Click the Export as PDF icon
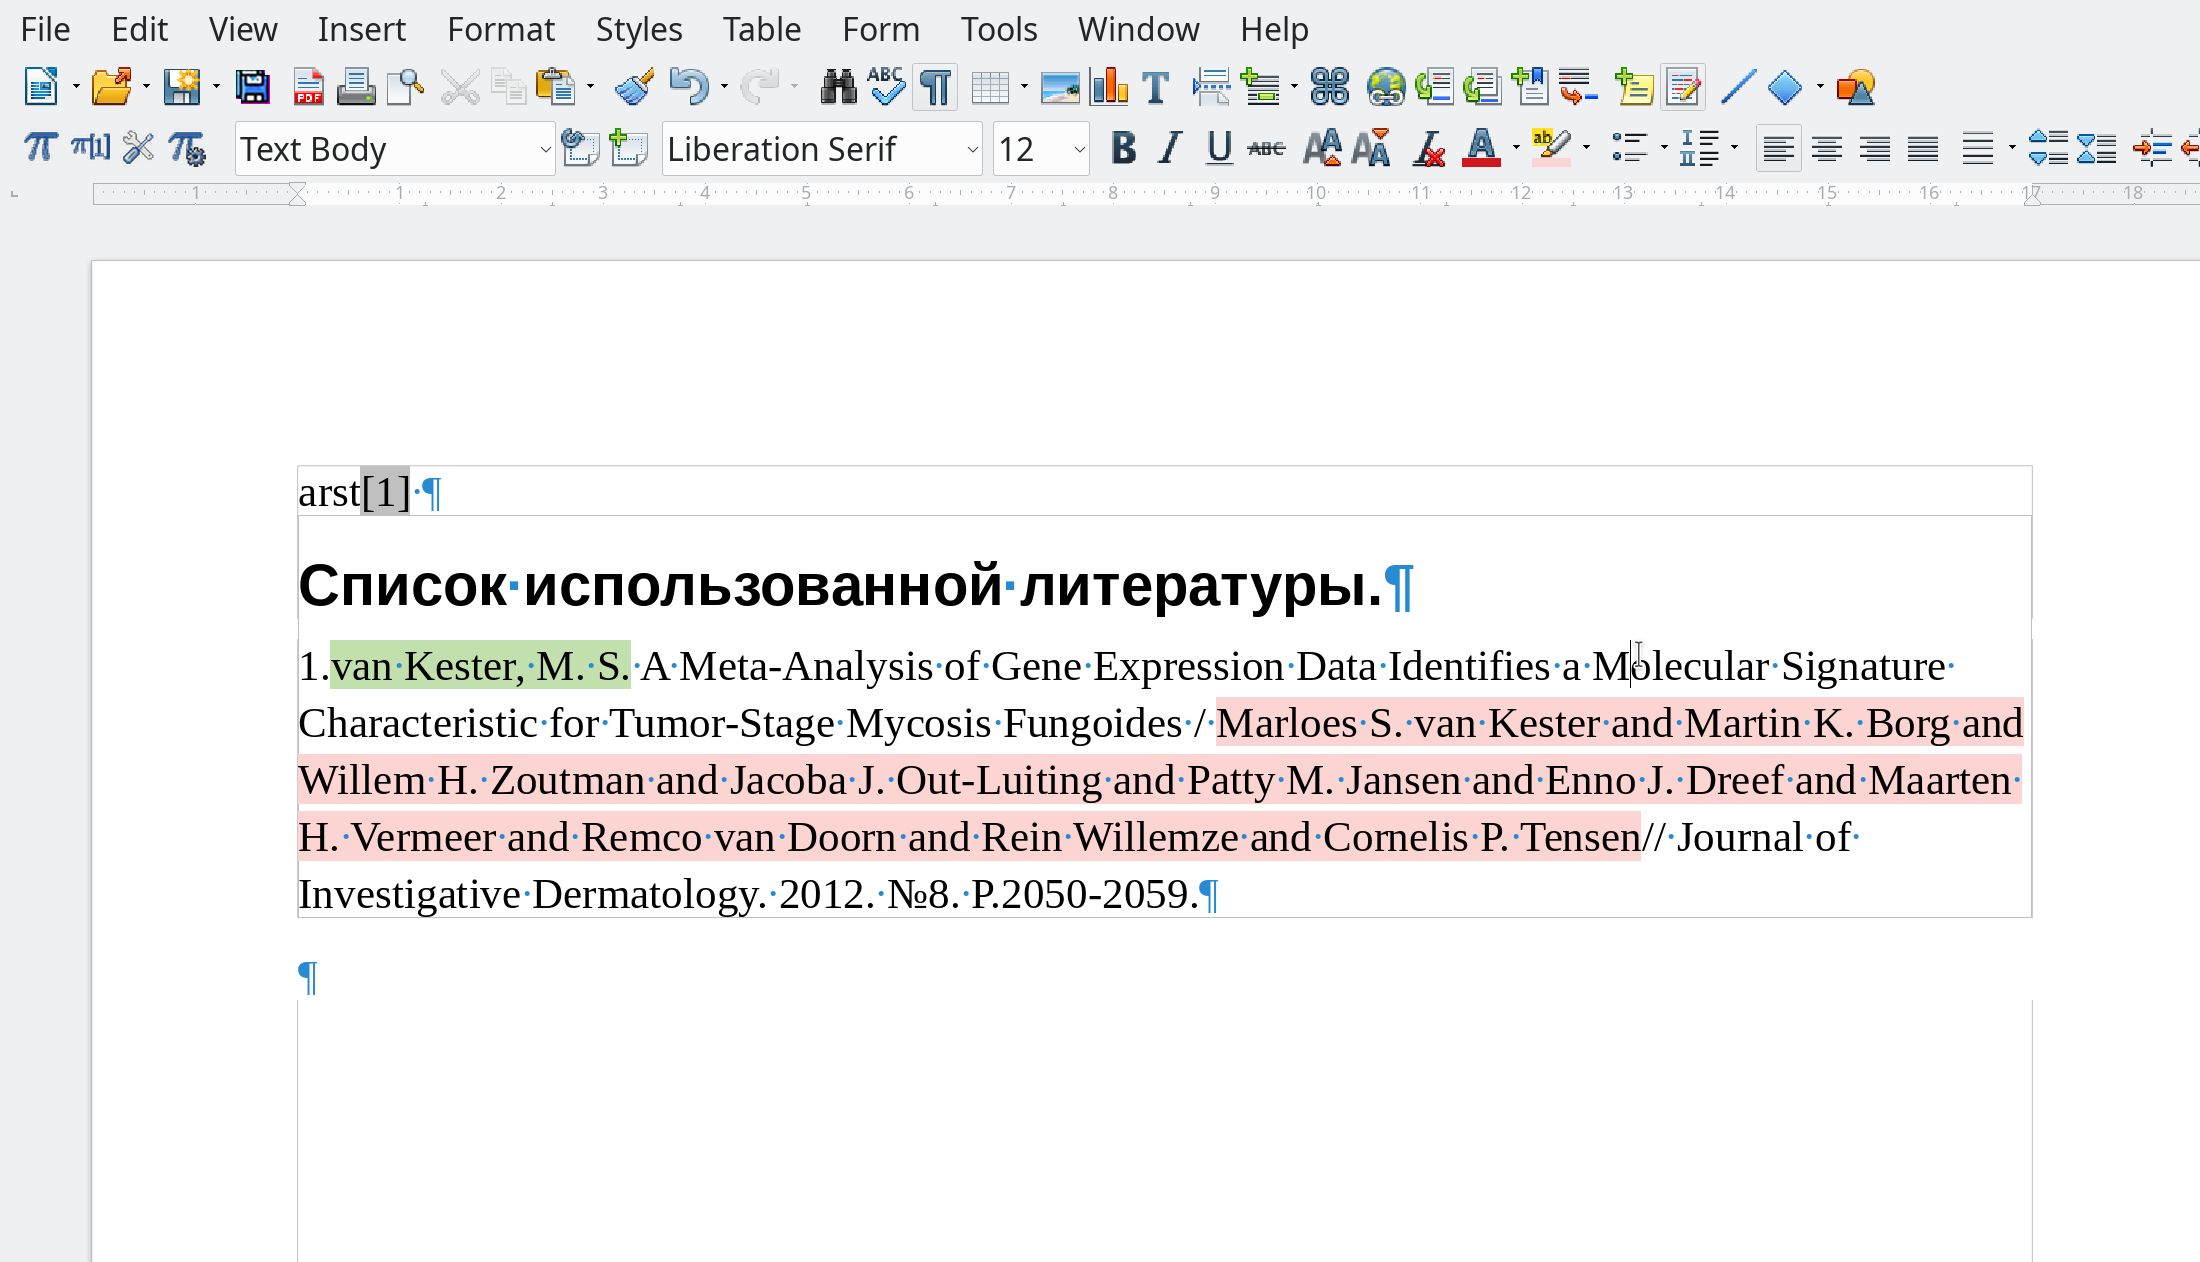Screen dimensions: 2200x1262 (308, 88)
